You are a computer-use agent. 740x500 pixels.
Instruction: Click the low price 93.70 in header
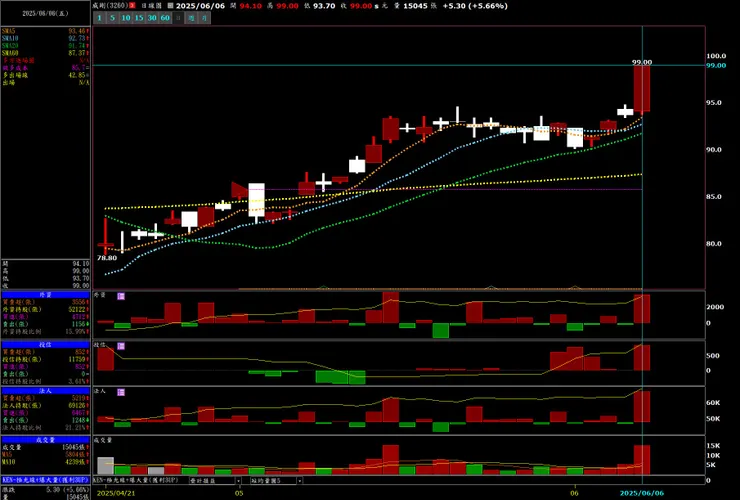click(324, 6)
